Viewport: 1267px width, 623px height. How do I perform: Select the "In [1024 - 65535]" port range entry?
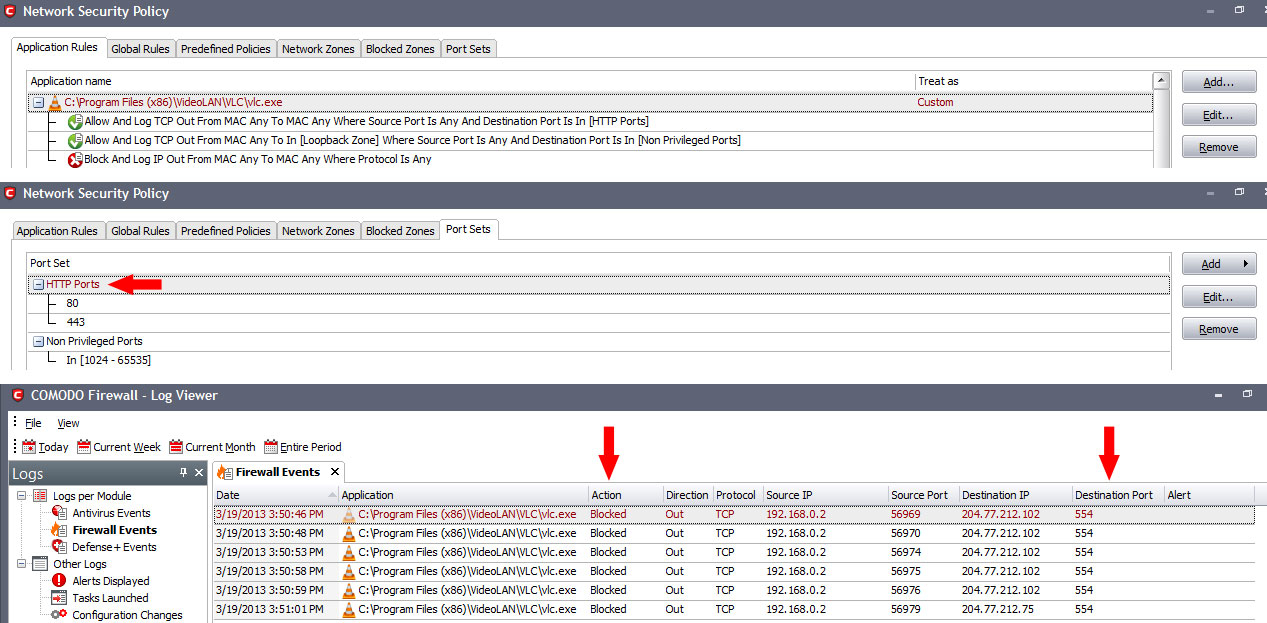click(108, 360)
